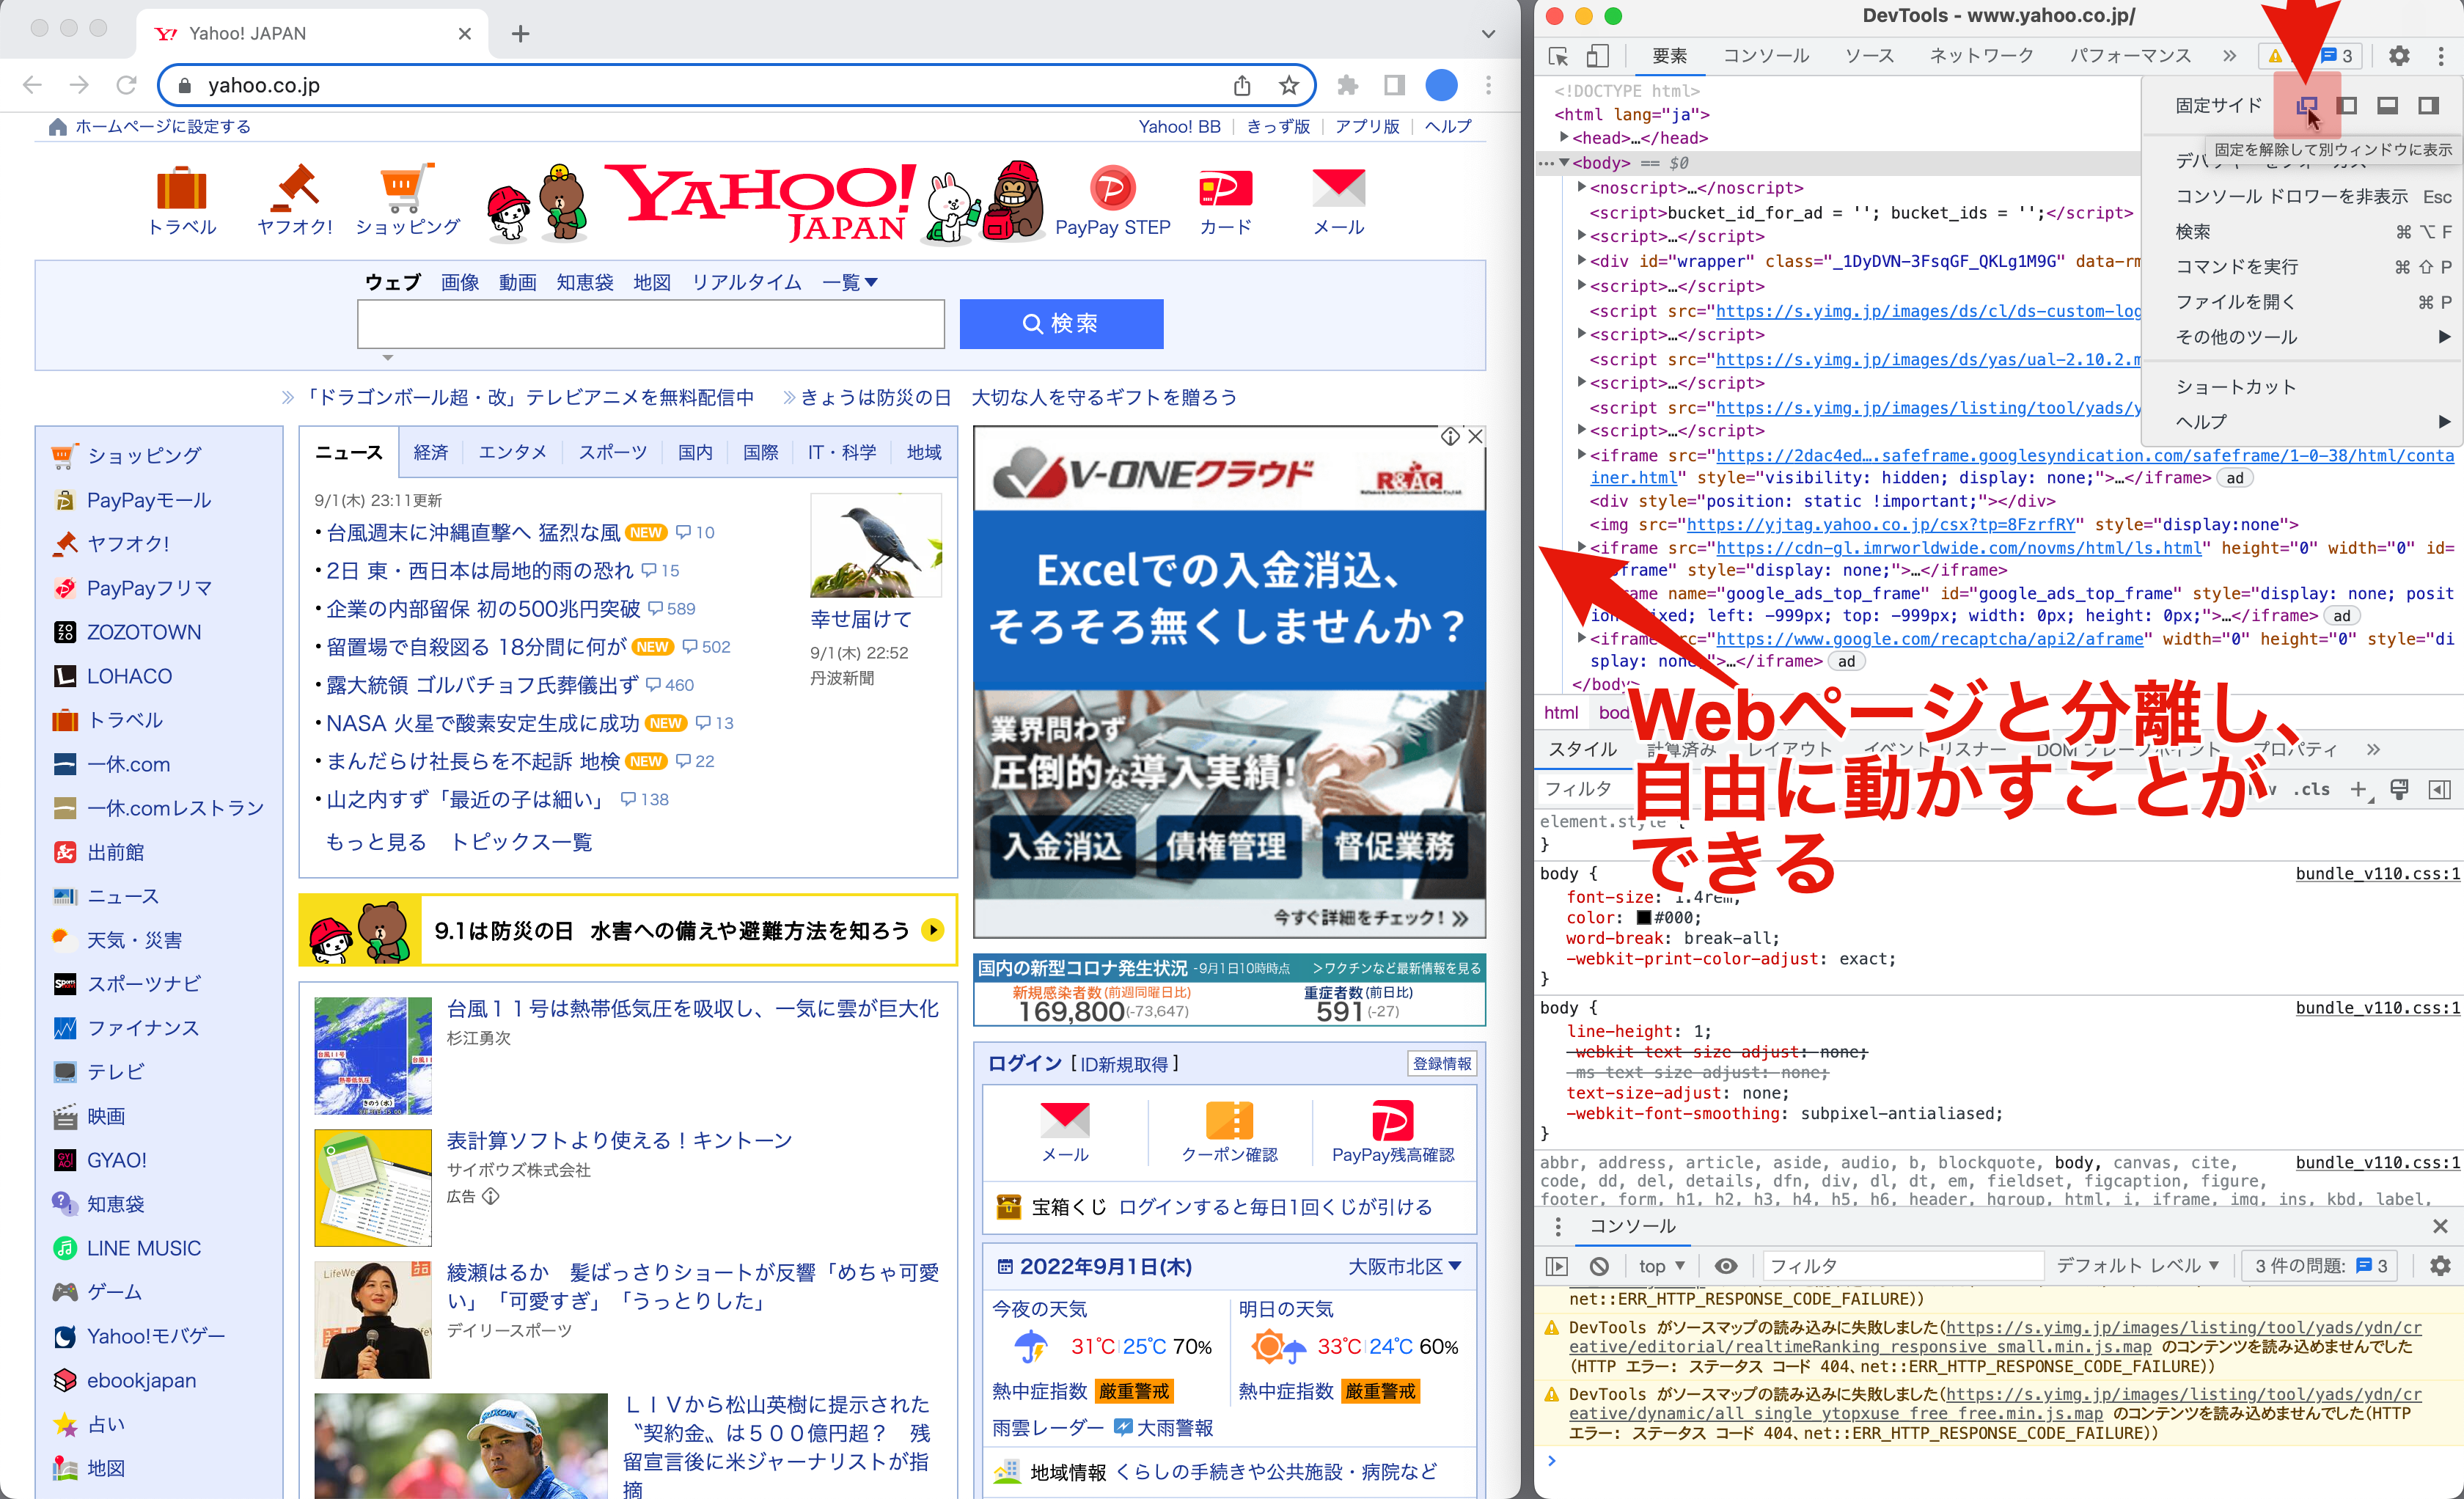Open デフォルト レベル log level dropdown

pos(2137,1266)
